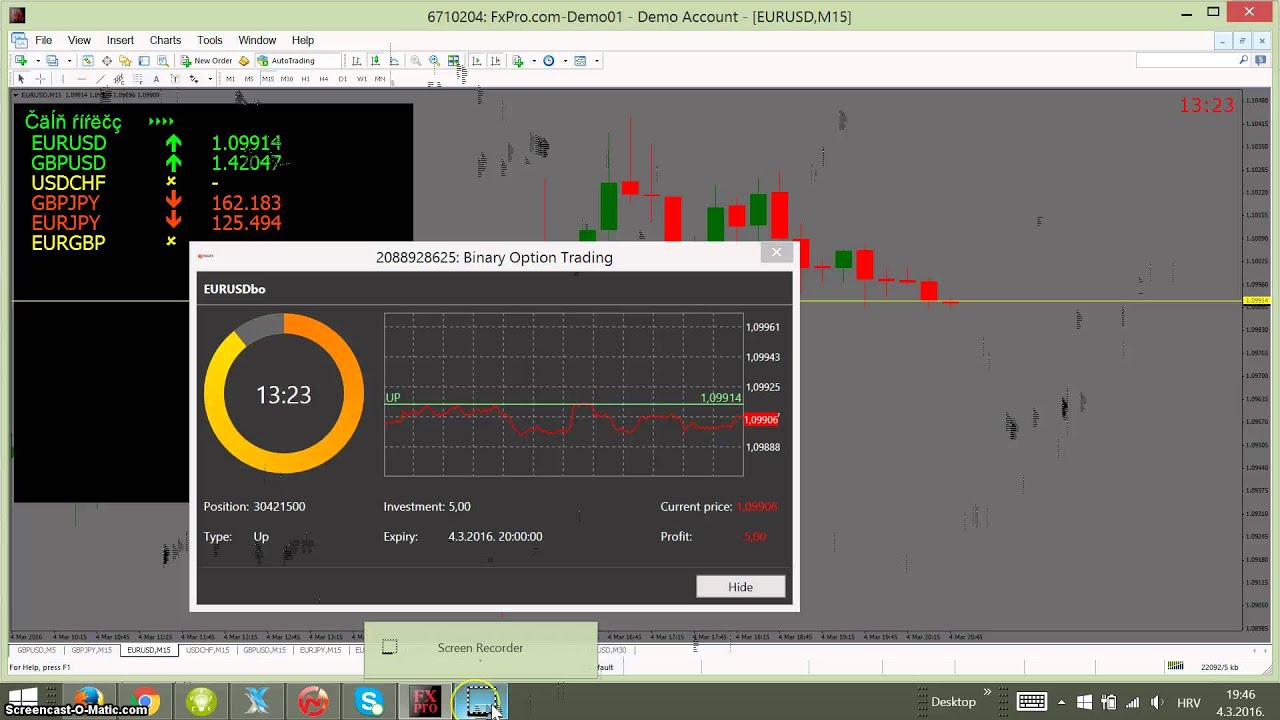Image resolution: width=1280 pixels, height=720 pixels.
Task: Select the crosshair tool
Action: 40,79
